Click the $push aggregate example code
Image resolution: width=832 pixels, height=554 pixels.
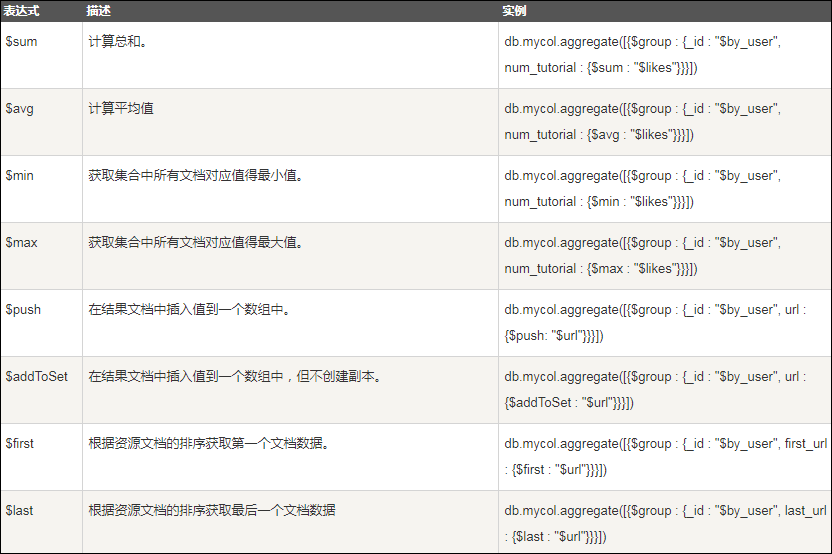[655, 323]
